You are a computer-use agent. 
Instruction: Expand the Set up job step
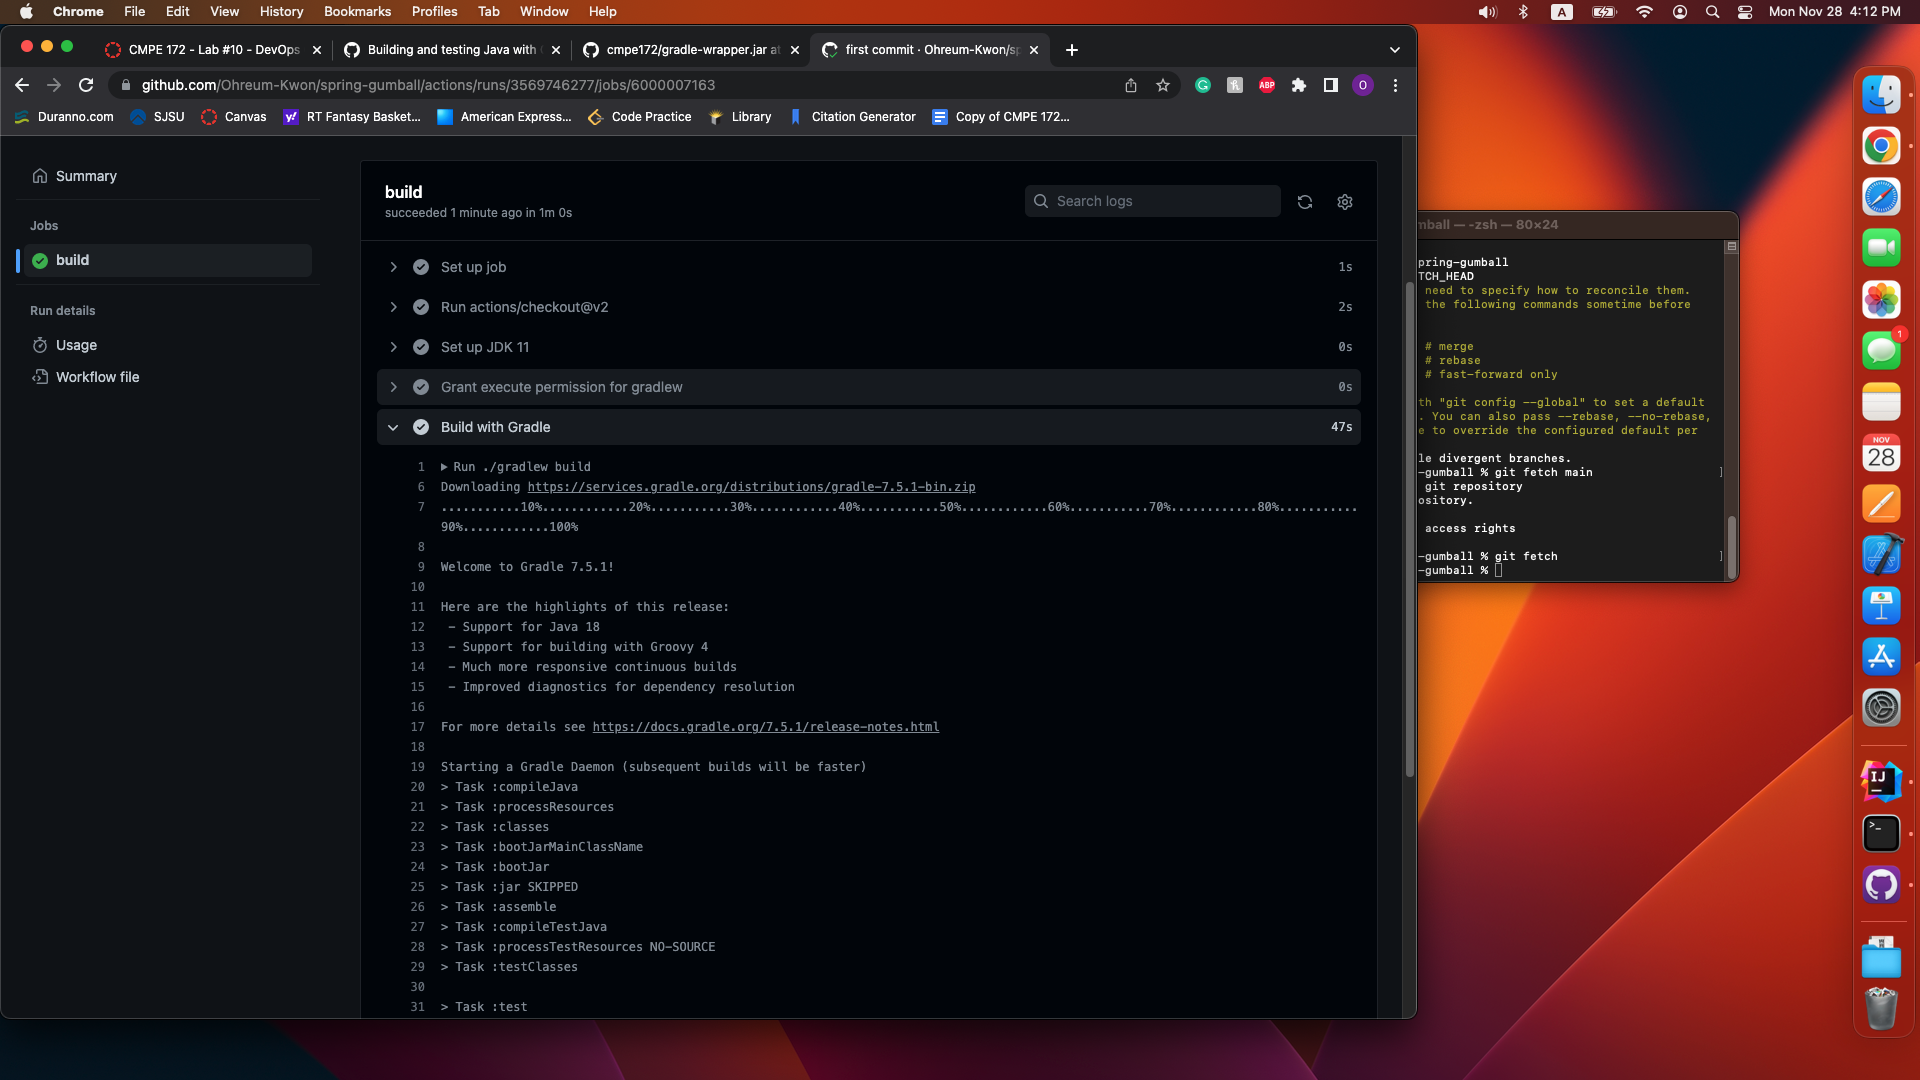[393, 267]
